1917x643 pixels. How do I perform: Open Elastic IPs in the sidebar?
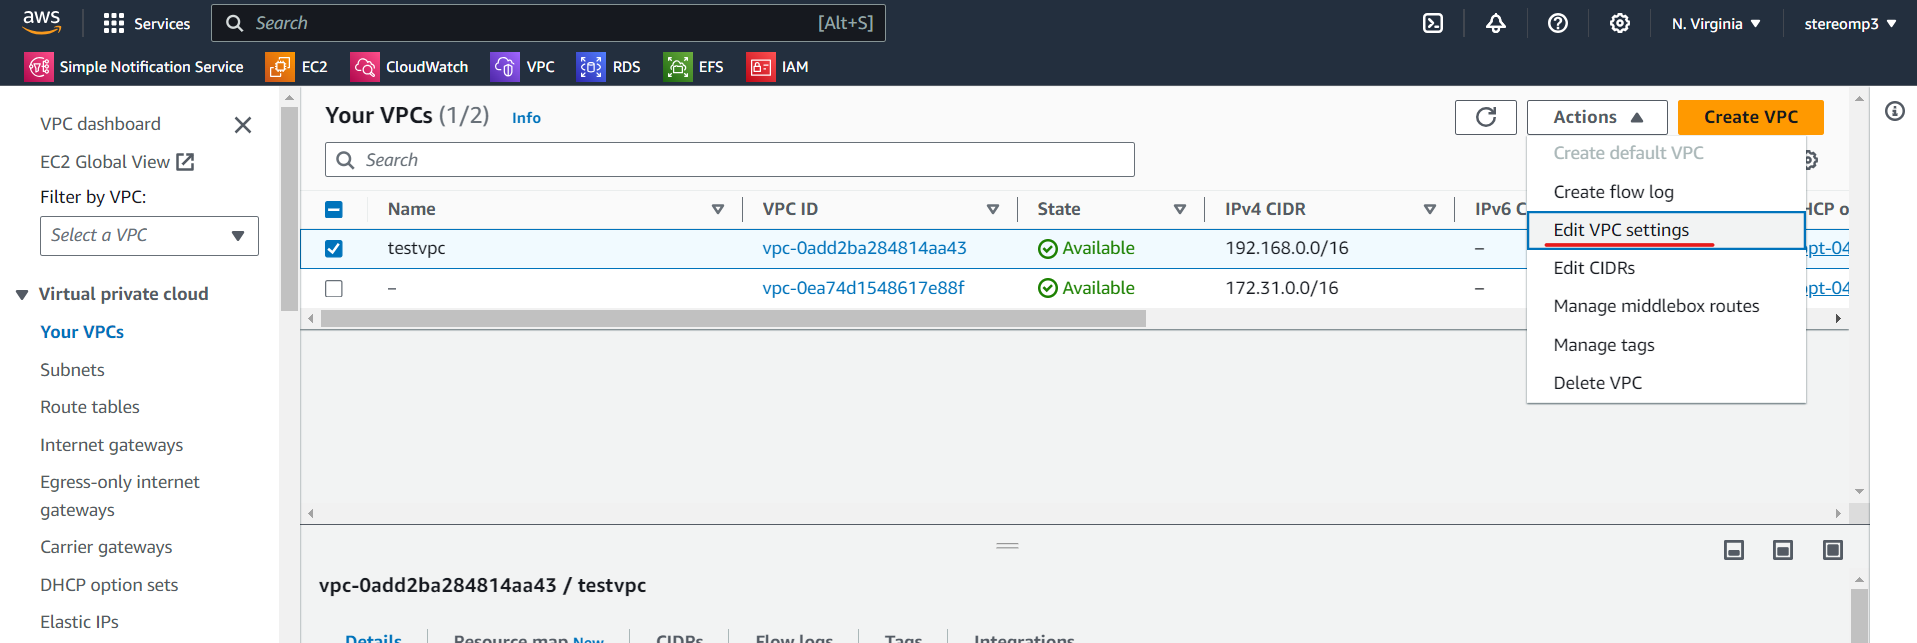click(x=79, y=622)
